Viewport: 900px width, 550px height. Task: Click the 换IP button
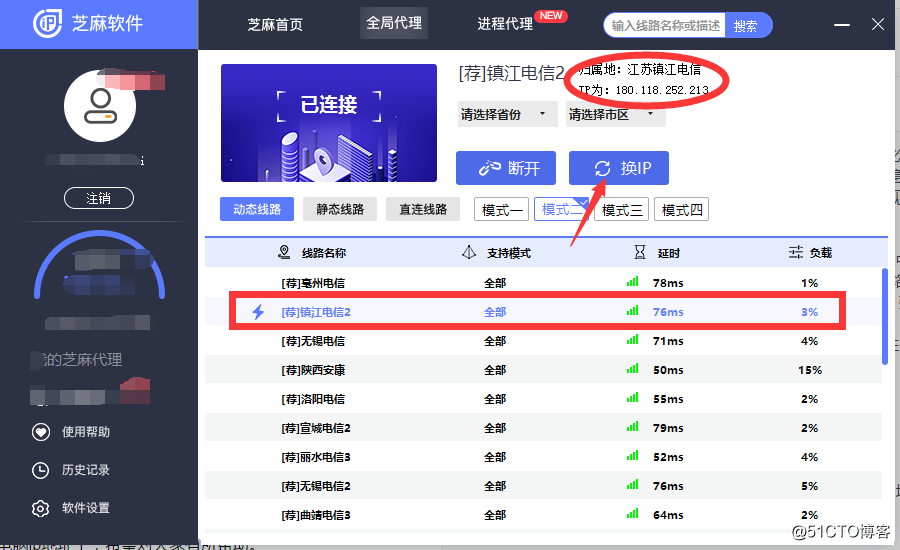[619, 168]
